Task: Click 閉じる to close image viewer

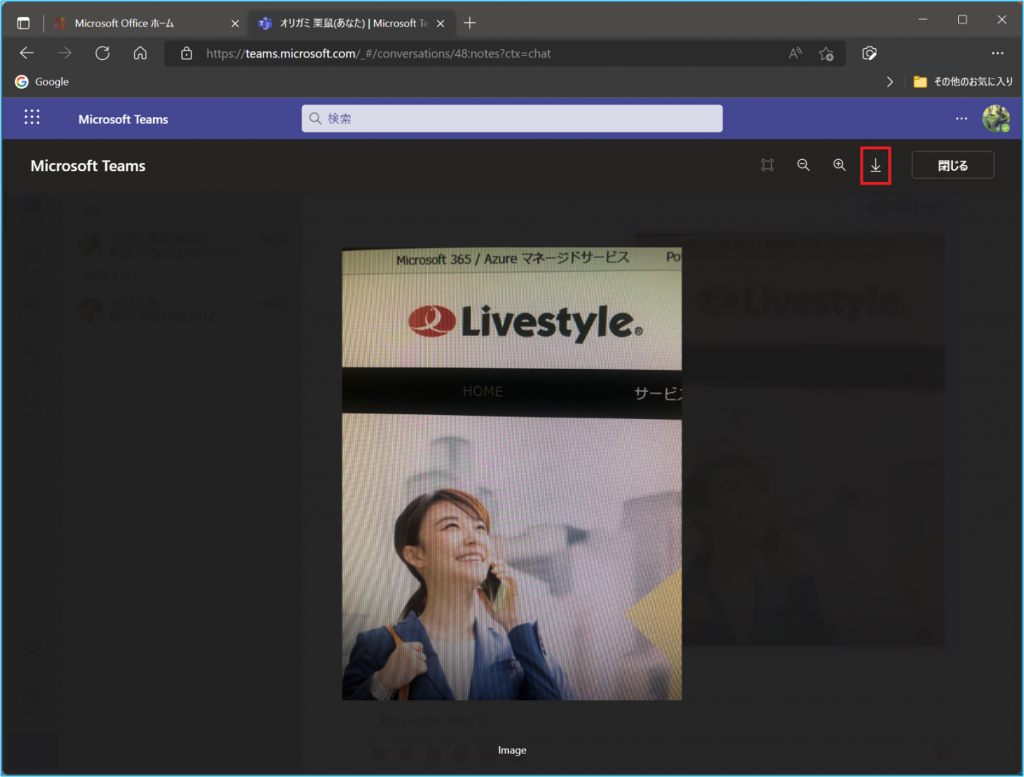Action: pos(952,165)
